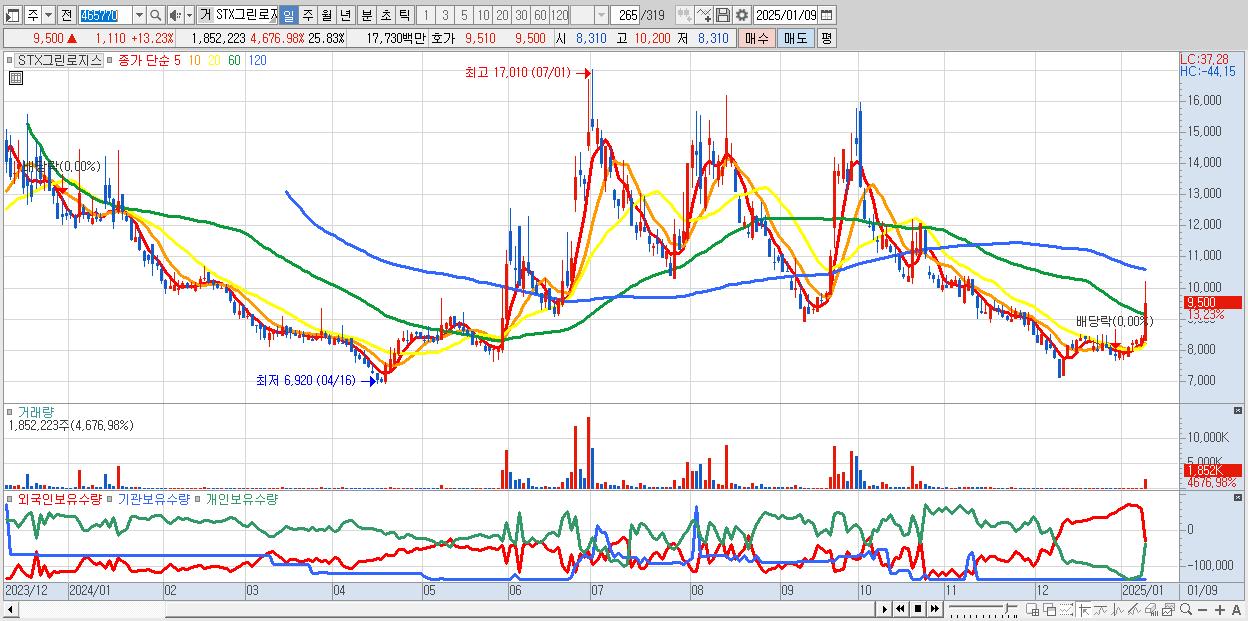The image size is (1248, 621).
Task: Open the calendar picker icon
Action: coord(827,15)
